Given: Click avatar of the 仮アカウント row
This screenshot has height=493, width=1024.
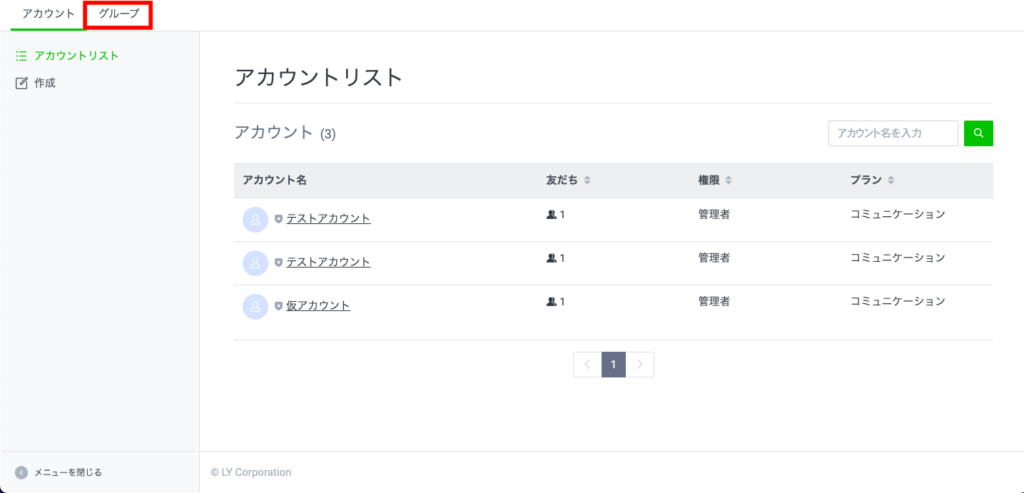Looking at the screenshot, I should tap(255, 306).
